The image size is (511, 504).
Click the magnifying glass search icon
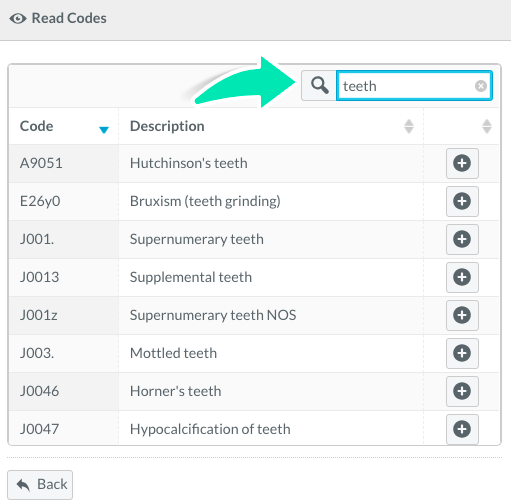click(x=319, y=86)
